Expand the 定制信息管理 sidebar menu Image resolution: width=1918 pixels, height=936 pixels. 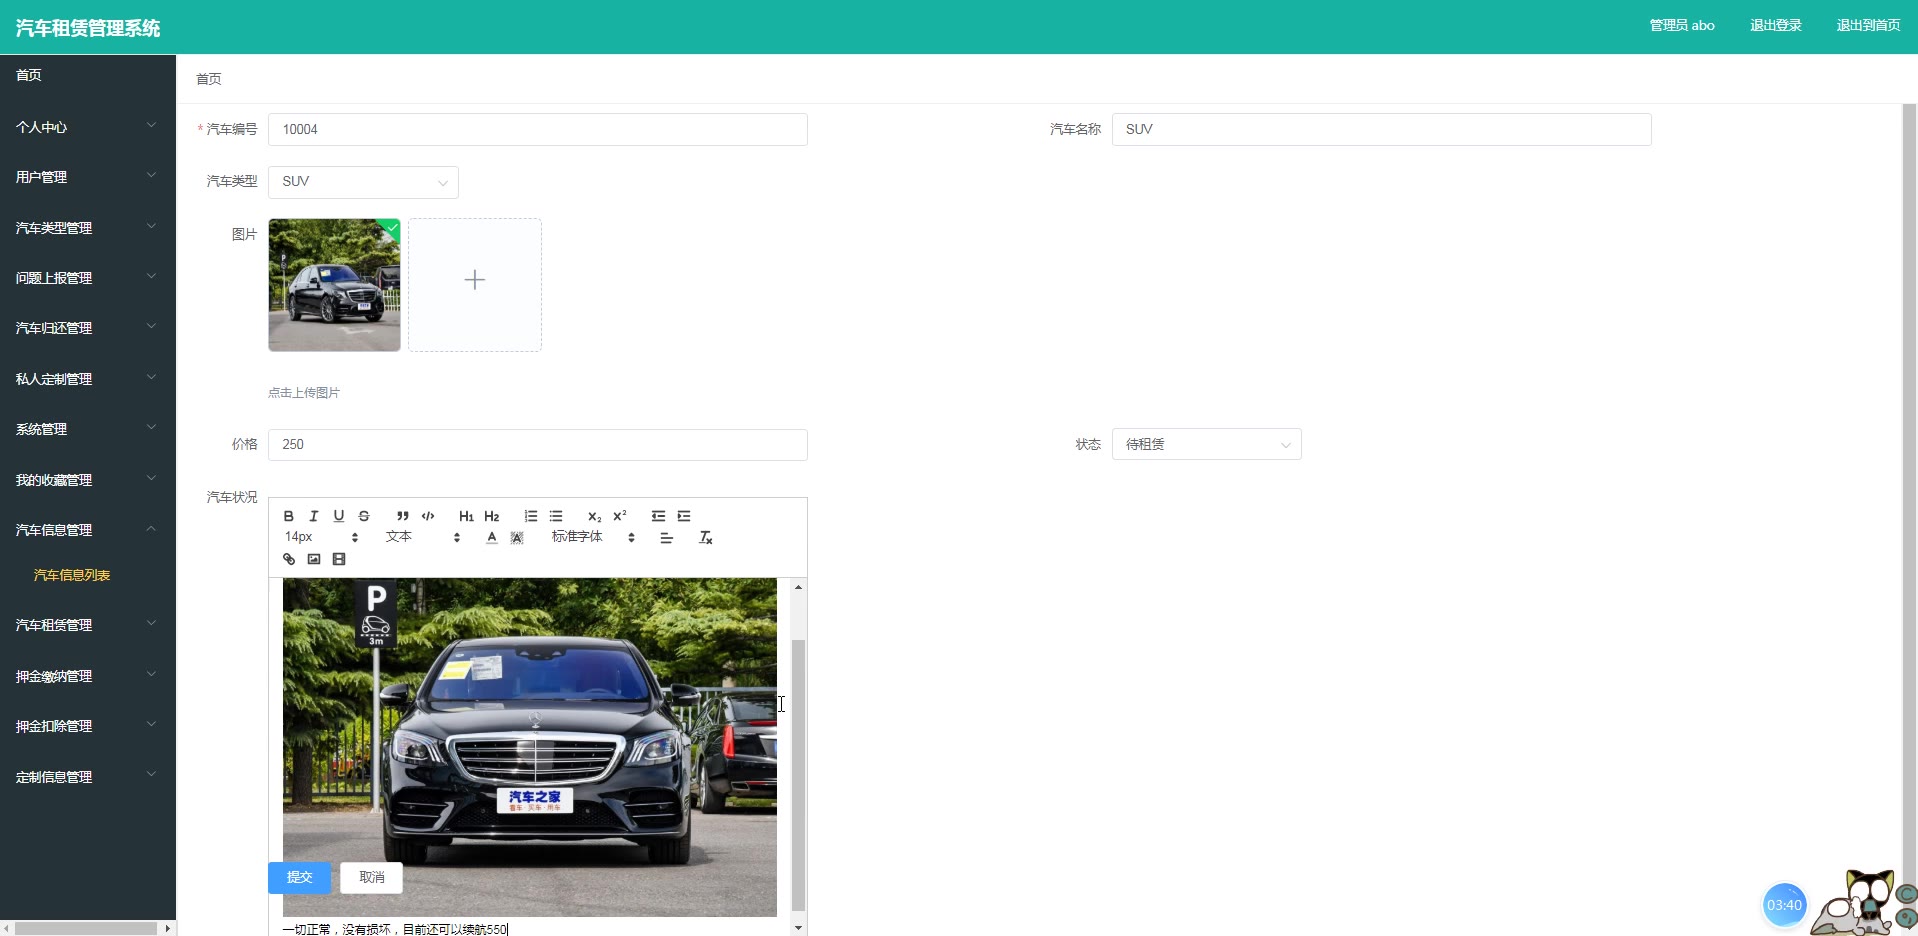coord(88,777)
